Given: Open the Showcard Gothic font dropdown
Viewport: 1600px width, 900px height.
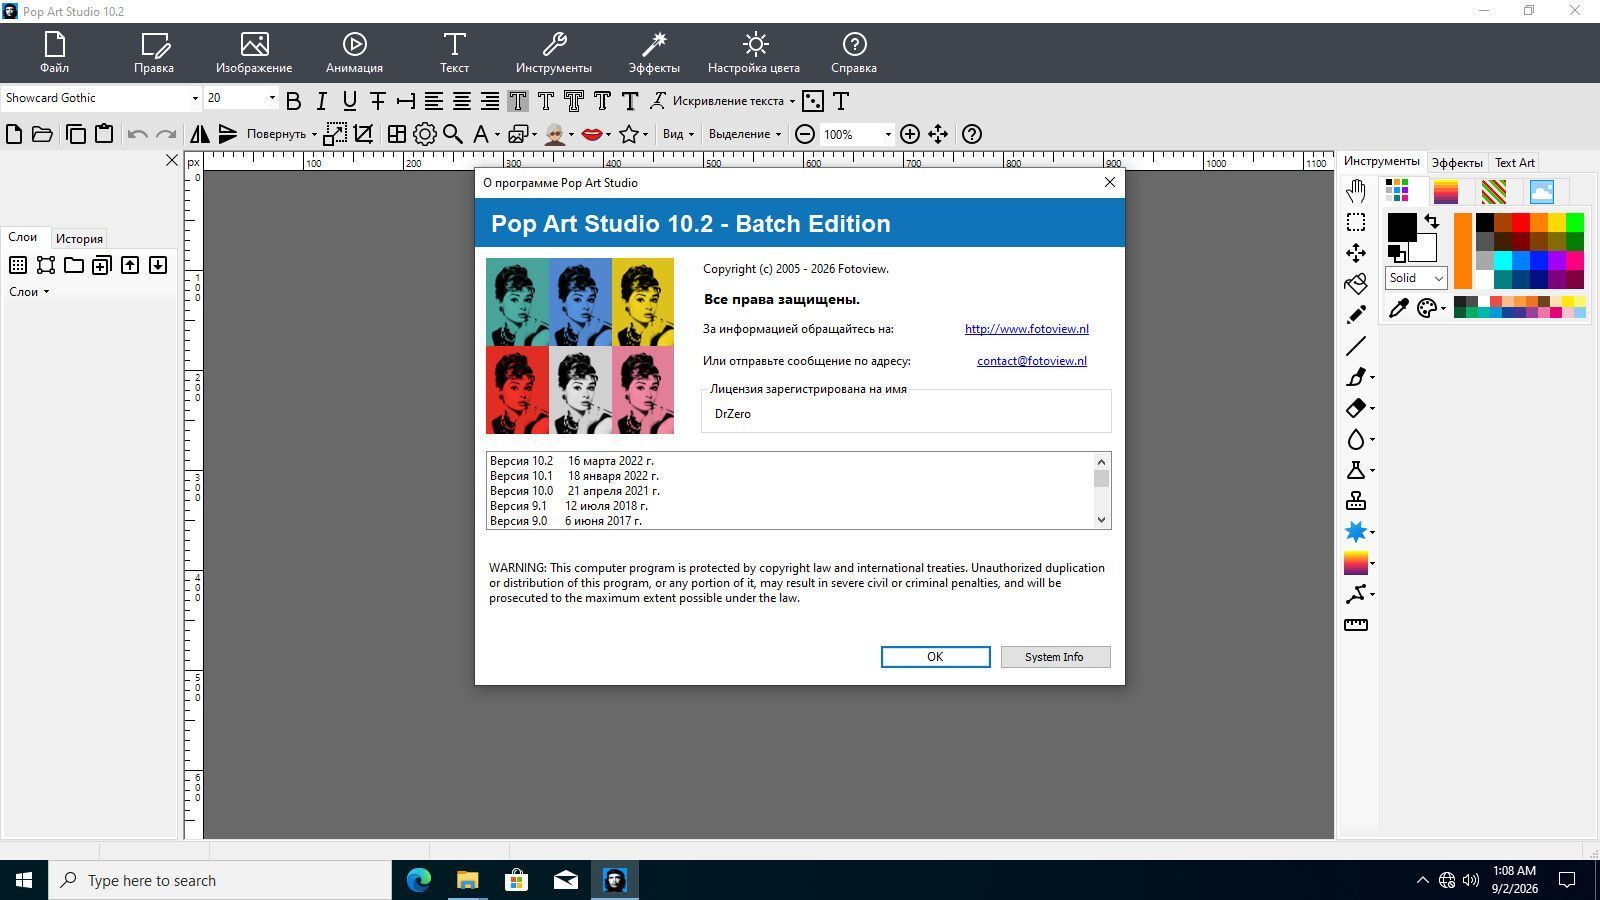Looking at the screenshot, I should point(101,98).
